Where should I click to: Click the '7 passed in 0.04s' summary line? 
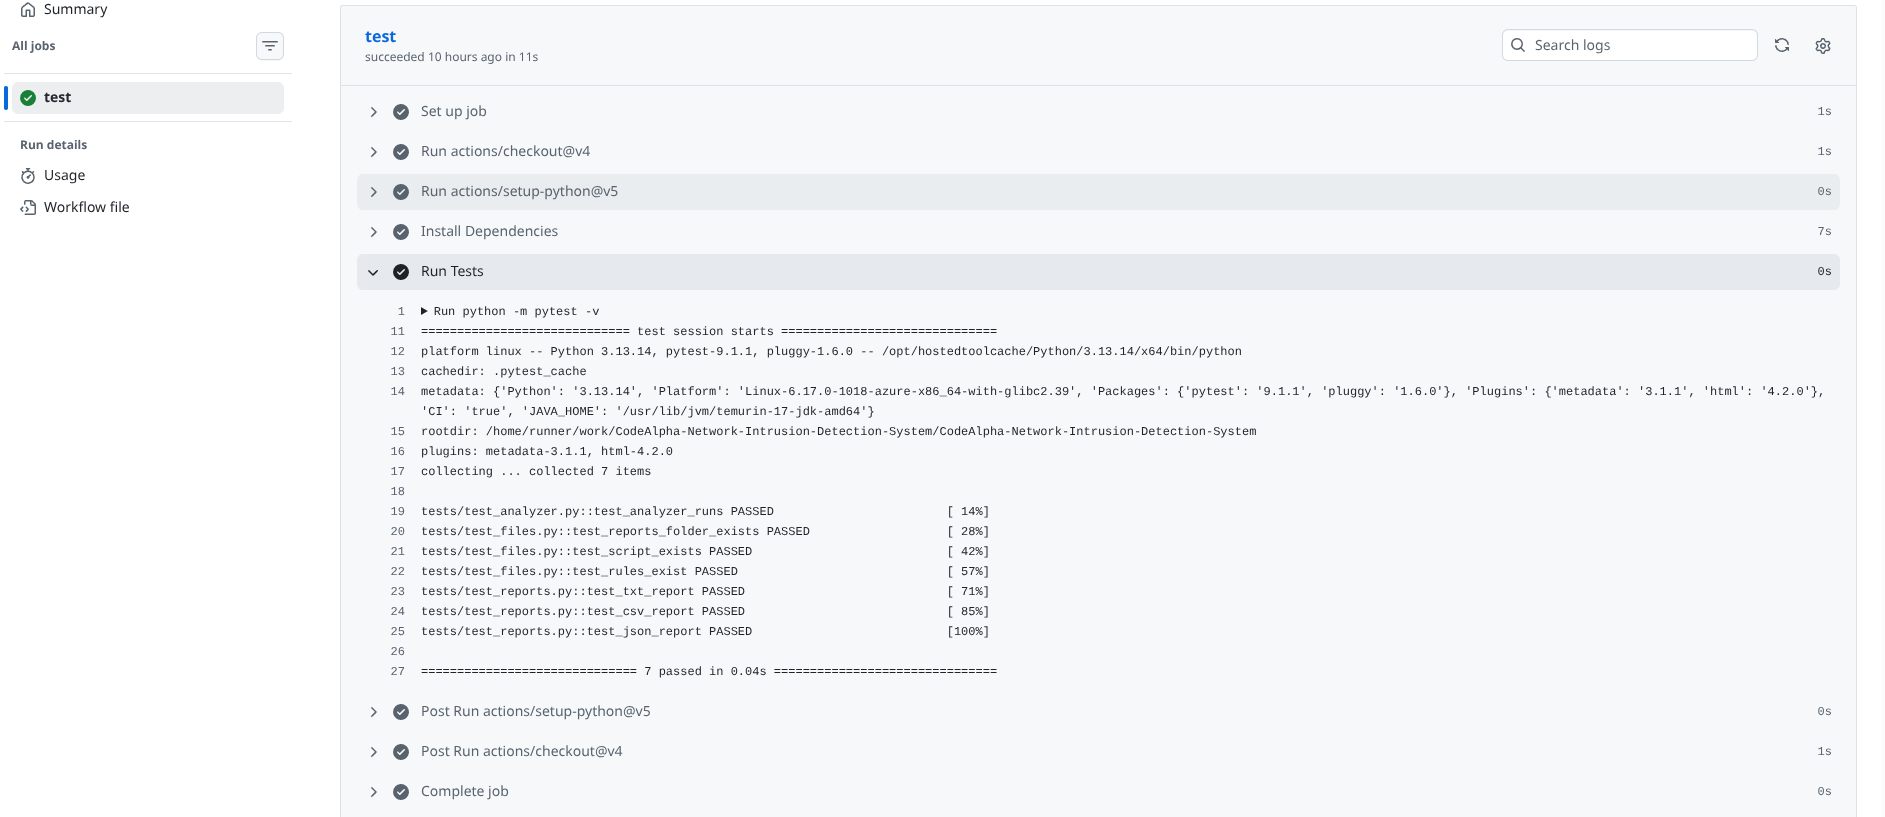point(709,671)
